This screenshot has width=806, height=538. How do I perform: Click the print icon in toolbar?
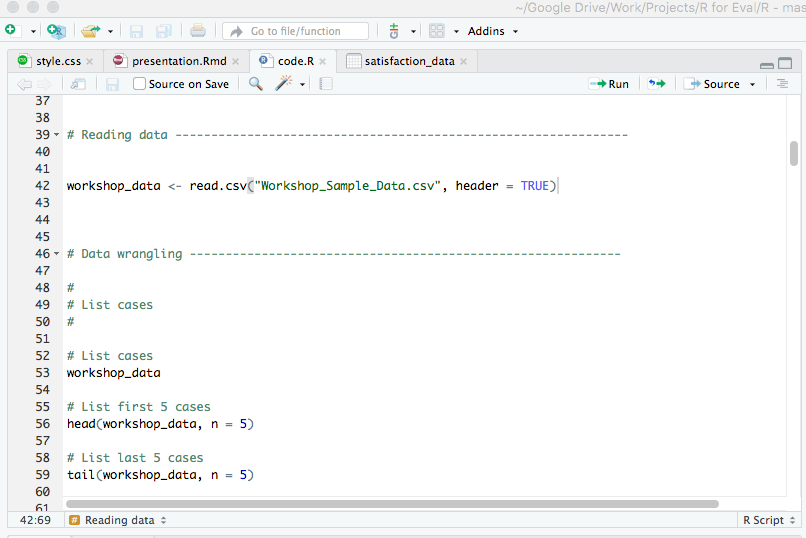click(198, 31)
